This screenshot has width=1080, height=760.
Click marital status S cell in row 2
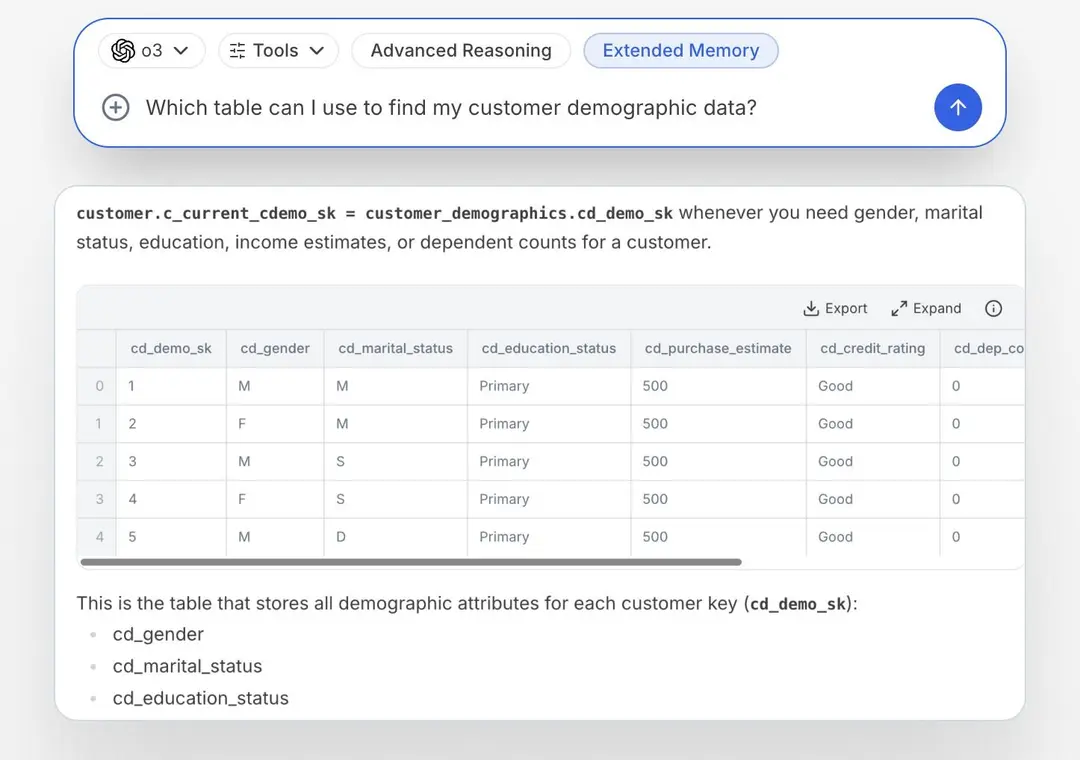pos(395,462)
